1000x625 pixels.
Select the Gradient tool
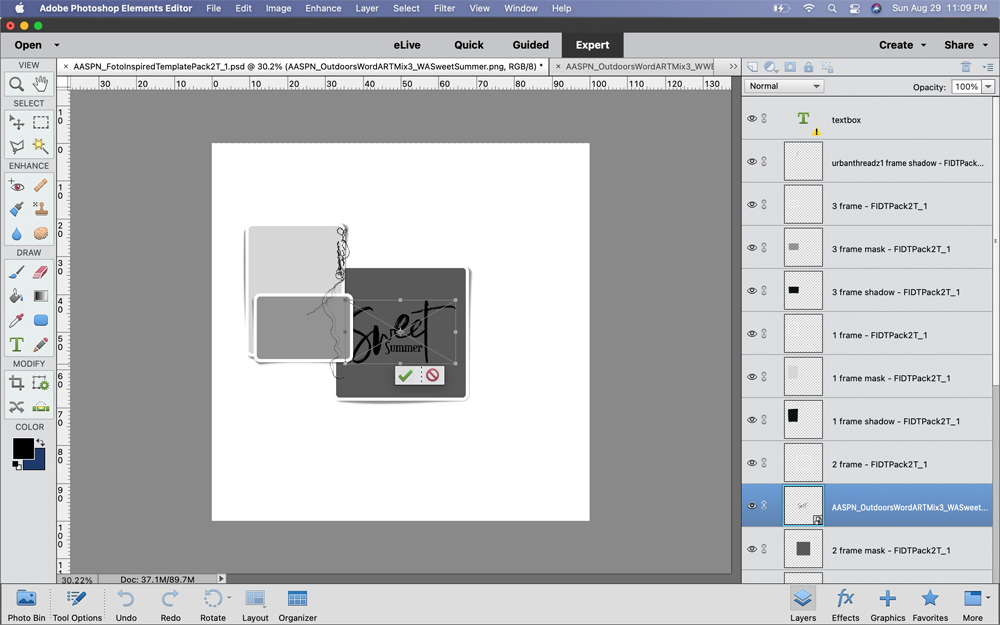click(x=41, y=296)
